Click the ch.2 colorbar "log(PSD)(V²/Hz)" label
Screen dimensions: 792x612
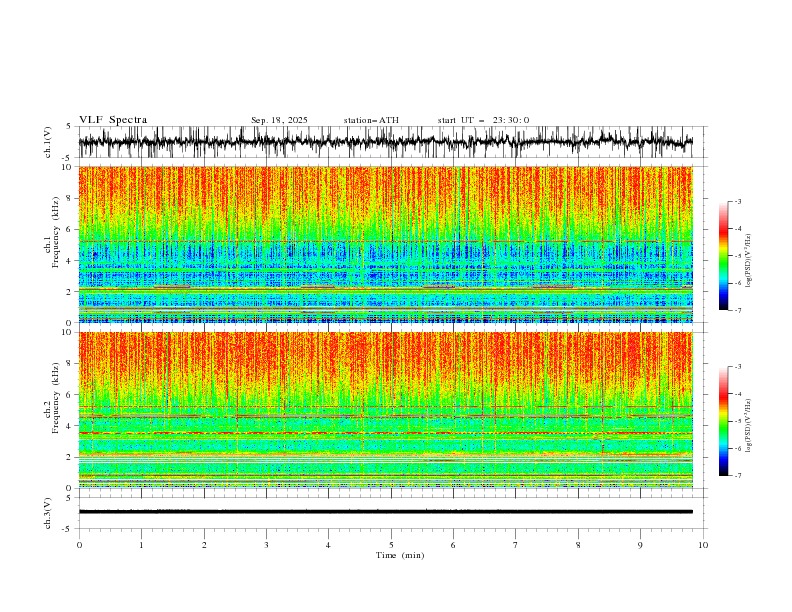point(749,426)
